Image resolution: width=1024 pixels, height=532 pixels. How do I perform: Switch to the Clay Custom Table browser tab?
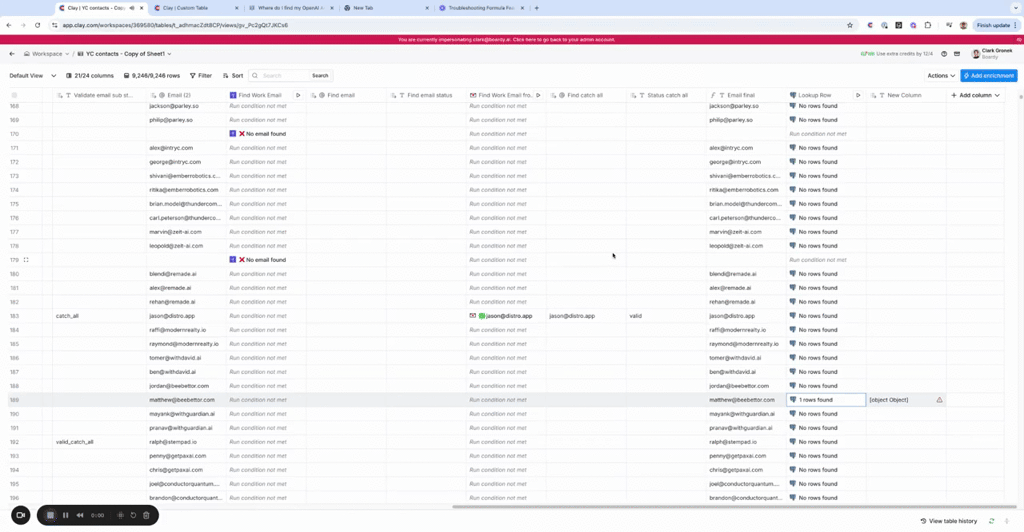pos(194,8)
